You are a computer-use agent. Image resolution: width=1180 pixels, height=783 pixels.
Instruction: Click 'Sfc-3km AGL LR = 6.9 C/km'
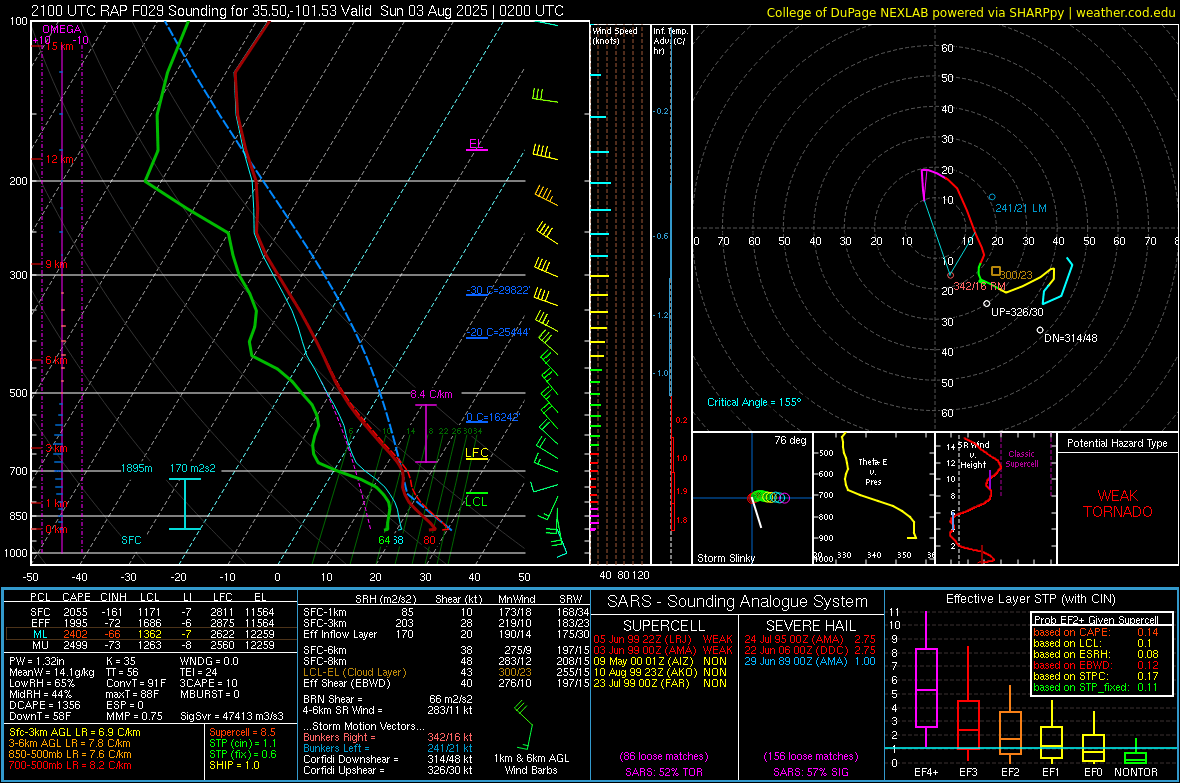click(x=75, y=732)
